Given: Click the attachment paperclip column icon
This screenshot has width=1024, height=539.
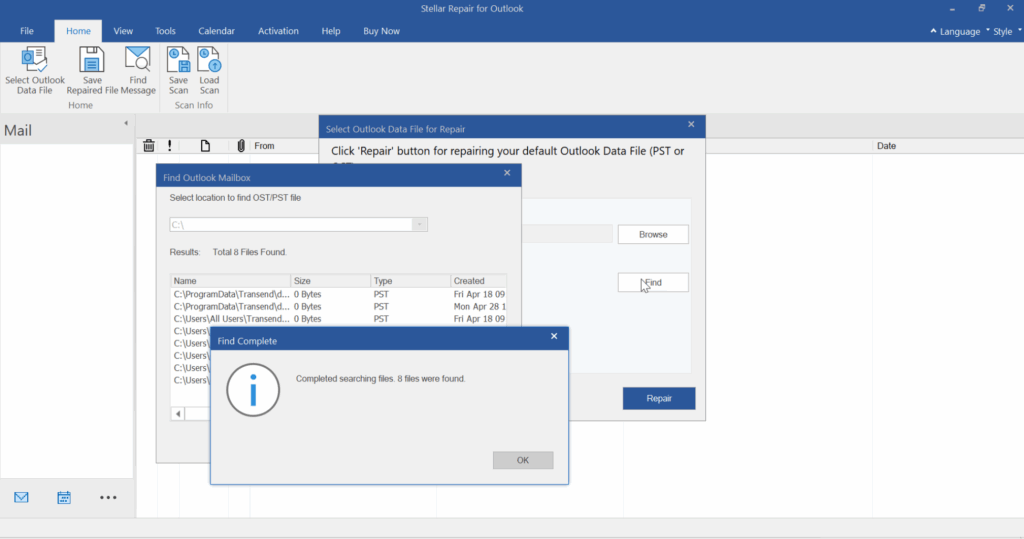Looking at the screenshot, I should tap(241, 146).
